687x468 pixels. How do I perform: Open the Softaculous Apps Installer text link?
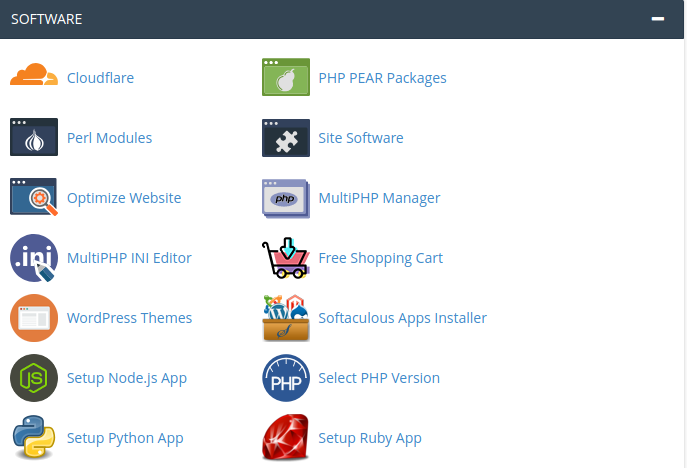point(402,318)
